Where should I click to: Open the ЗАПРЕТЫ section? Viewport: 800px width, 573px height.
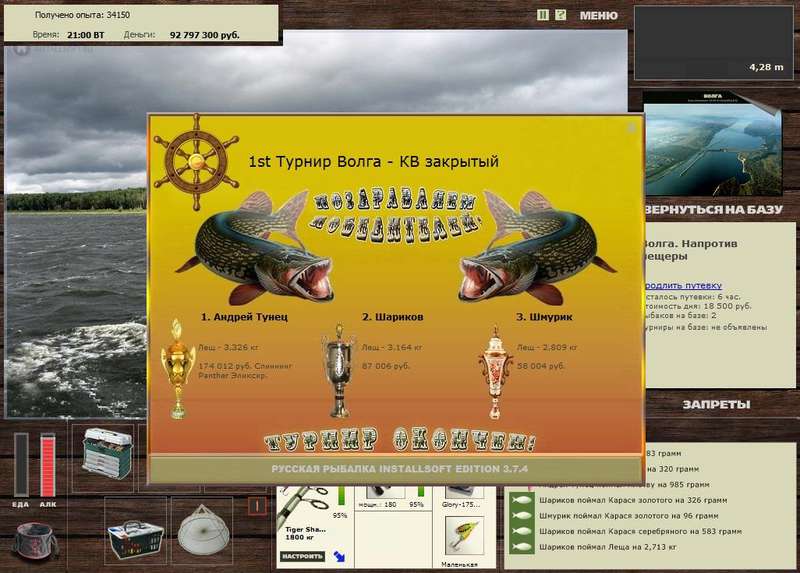(716, 405)
